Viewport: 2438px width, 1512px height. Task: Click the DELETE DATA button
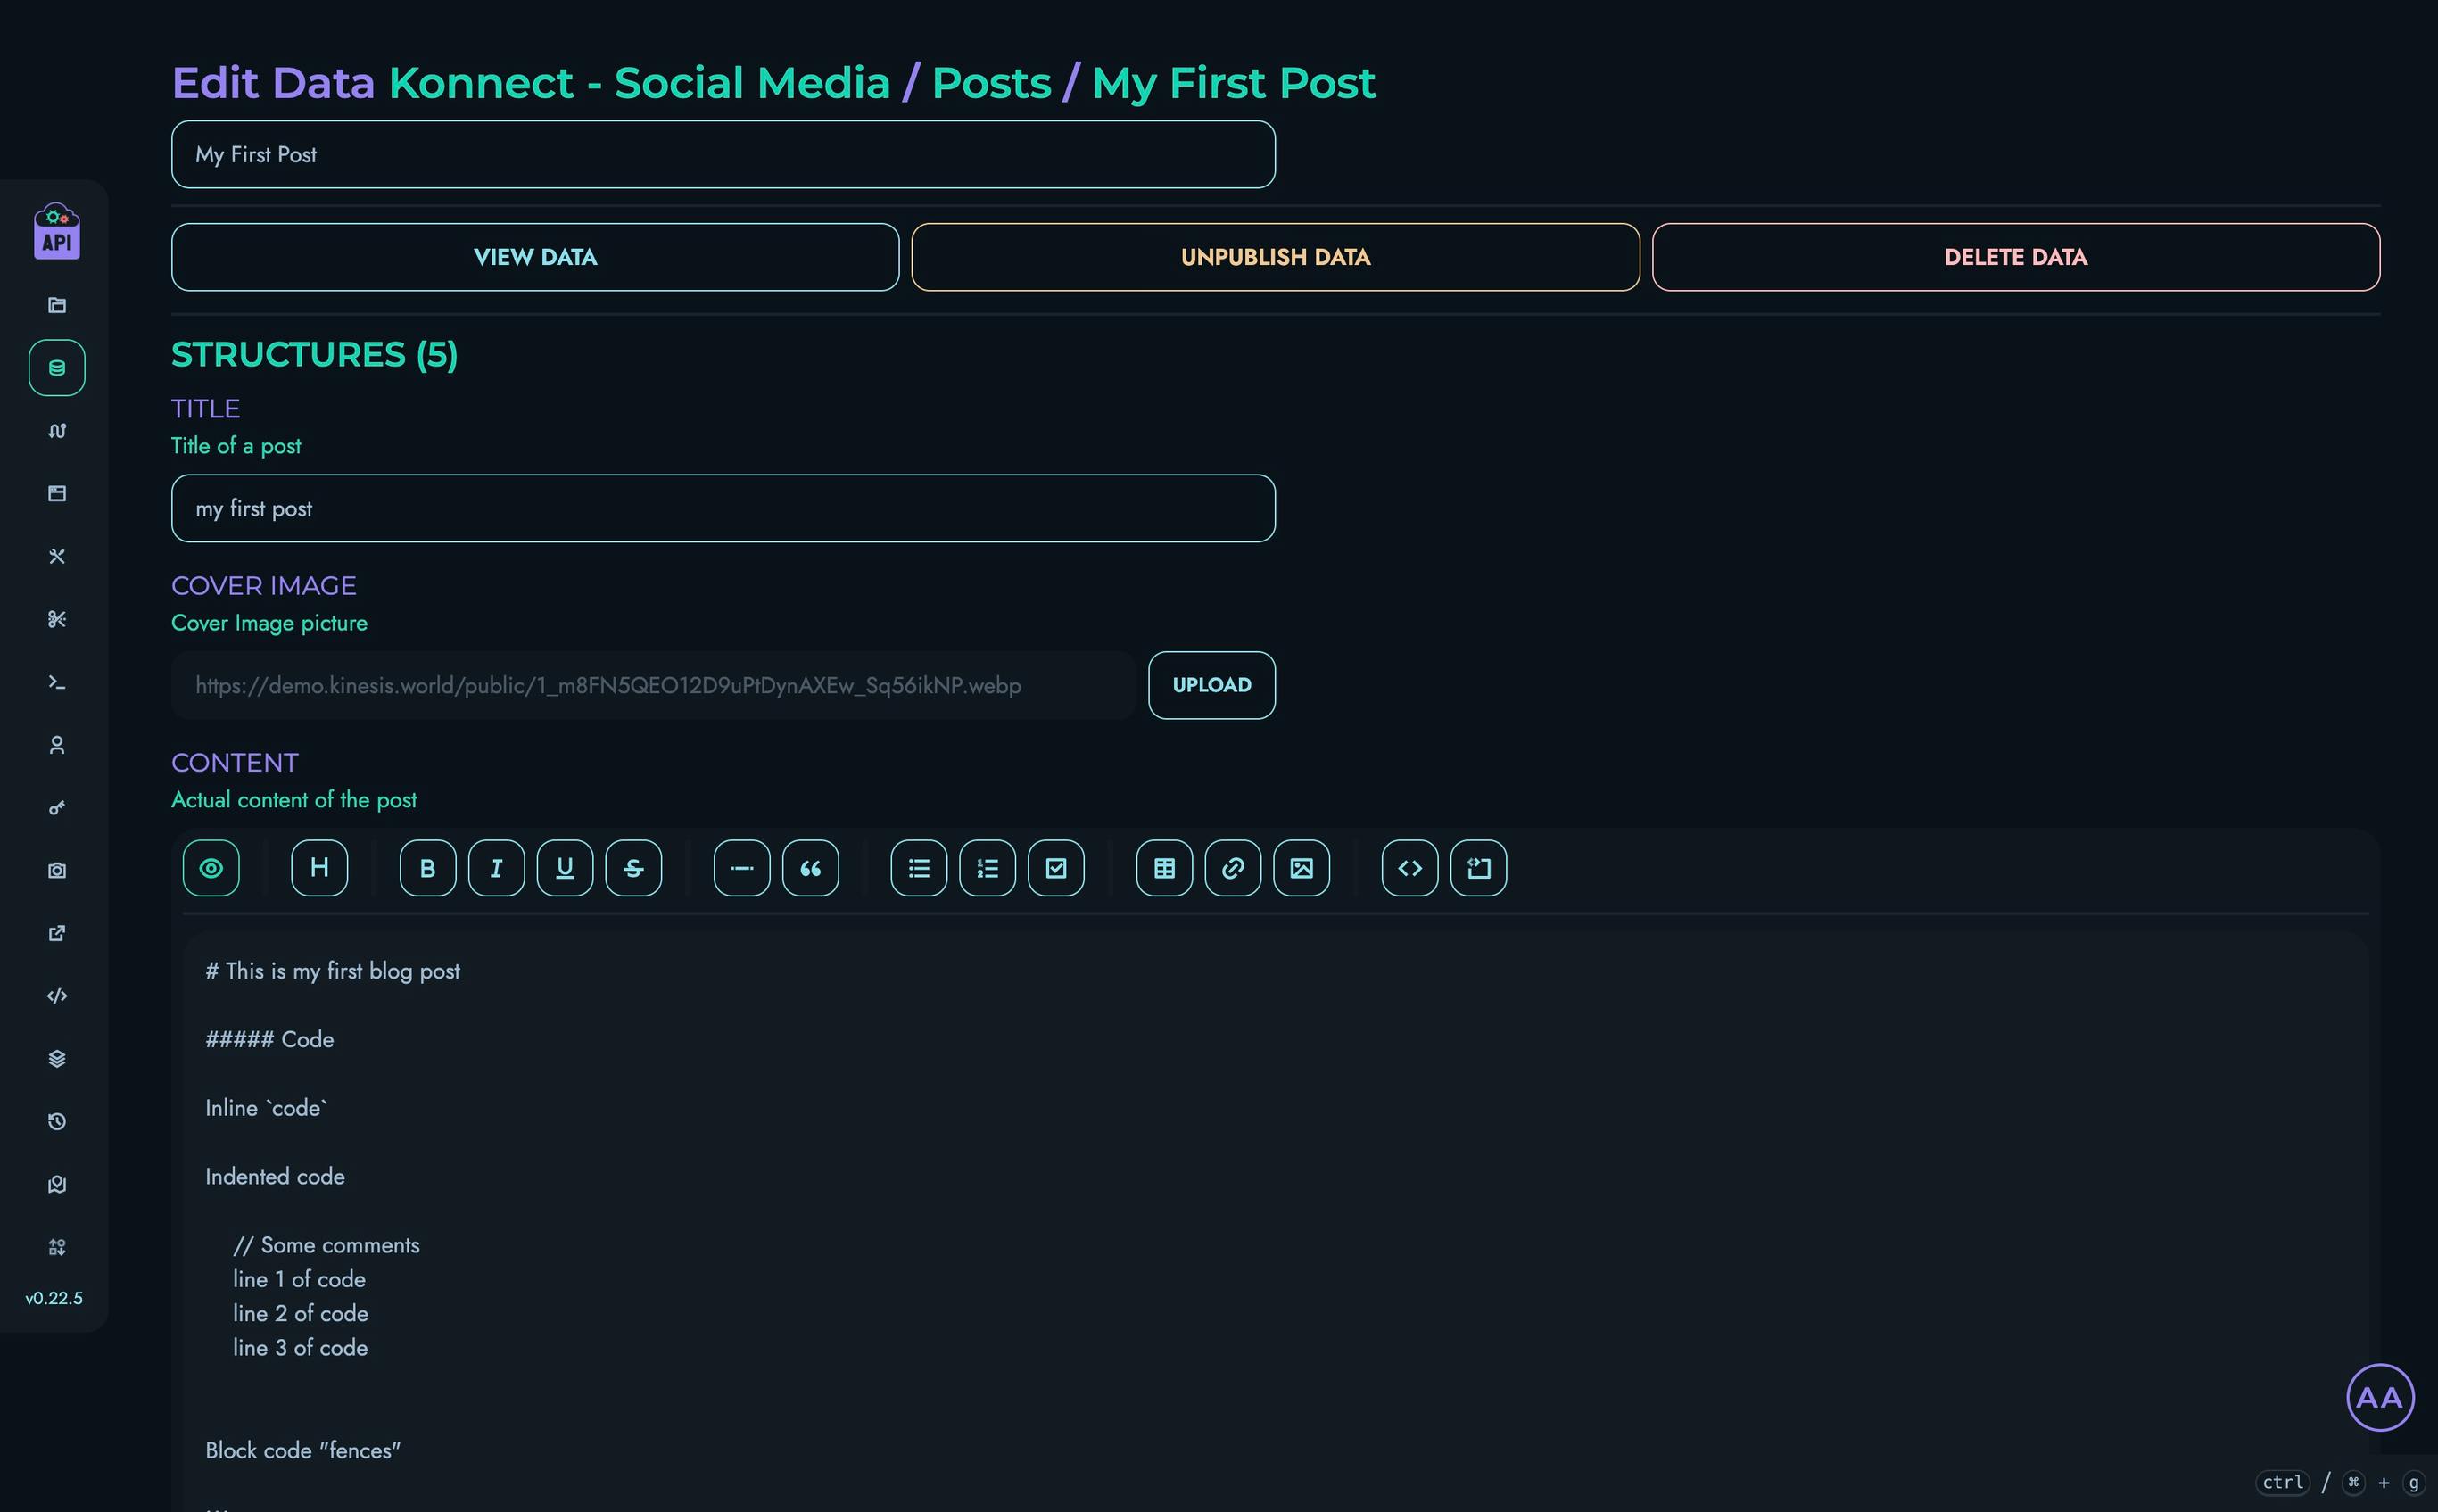pyautogui.click(x=2016, y=257)
